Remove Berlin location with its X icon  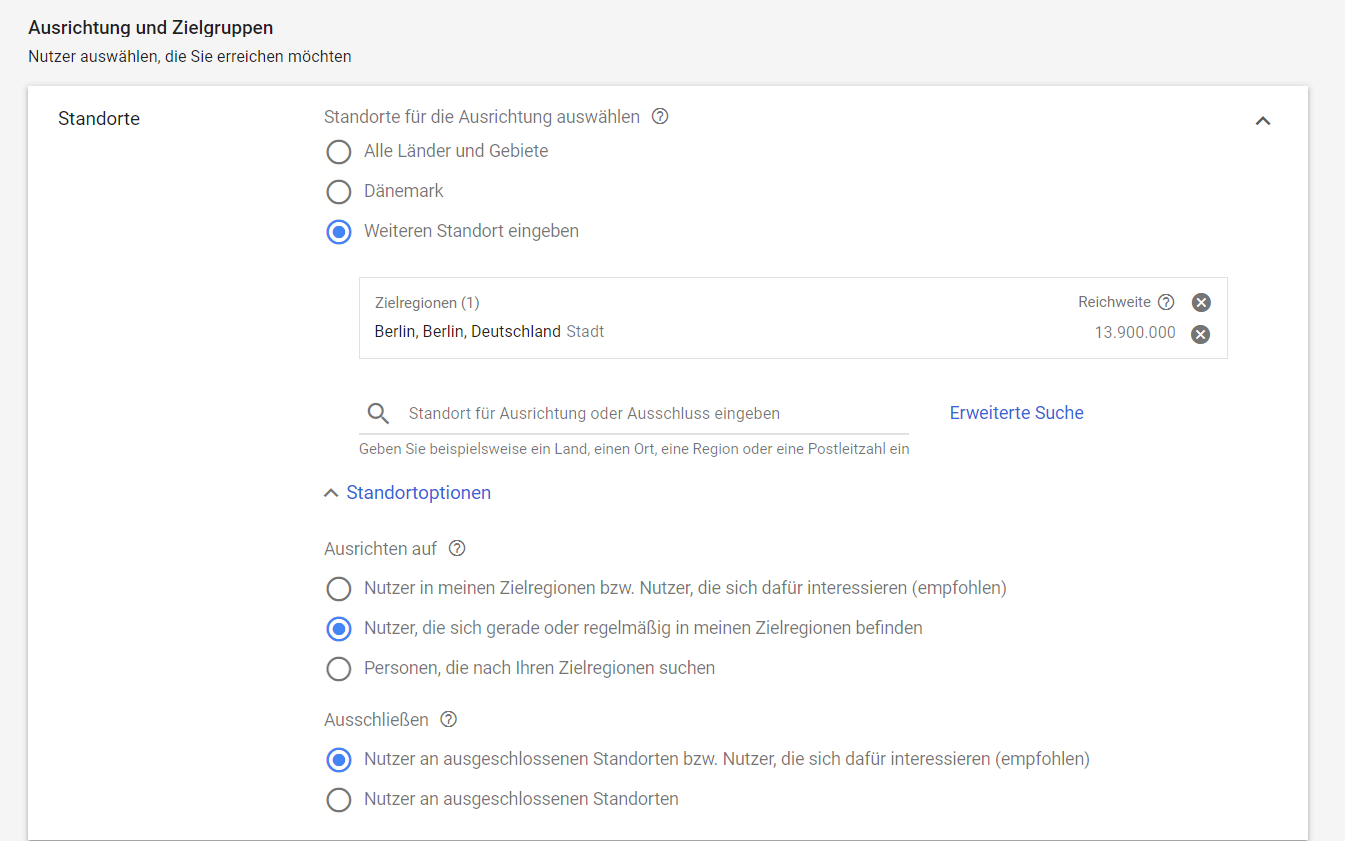click(x=1201, y=334)
